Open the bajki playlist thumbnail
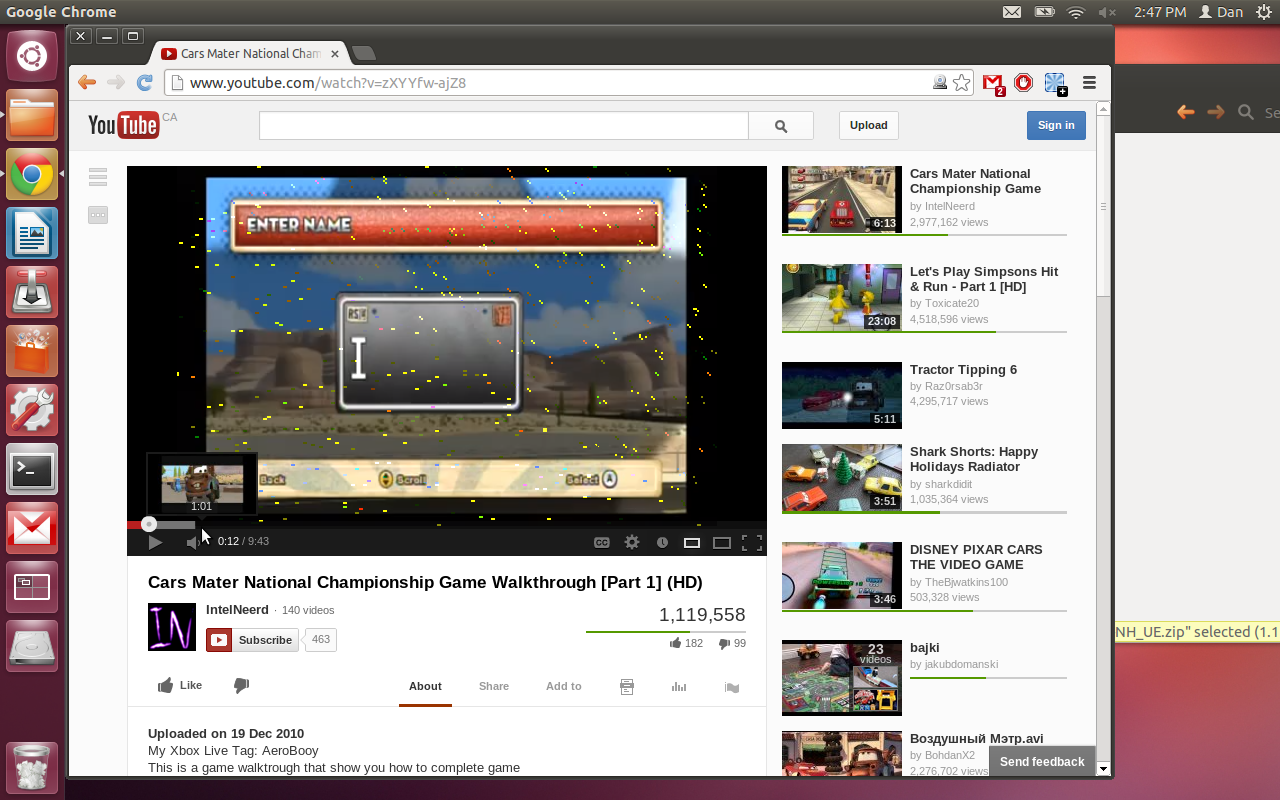This screenshot has height=800, width=1280. (842, 678)
